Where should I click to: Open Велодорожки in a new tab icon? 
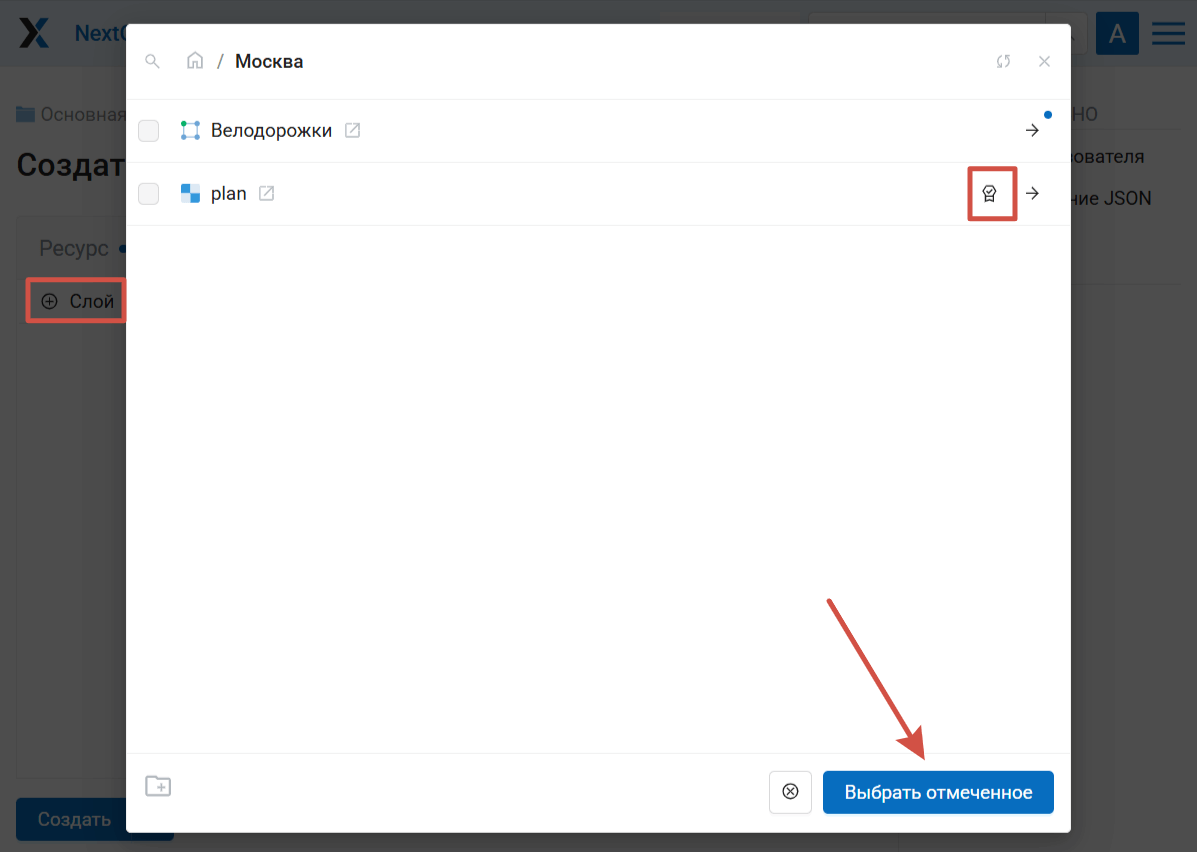point(352,130)
